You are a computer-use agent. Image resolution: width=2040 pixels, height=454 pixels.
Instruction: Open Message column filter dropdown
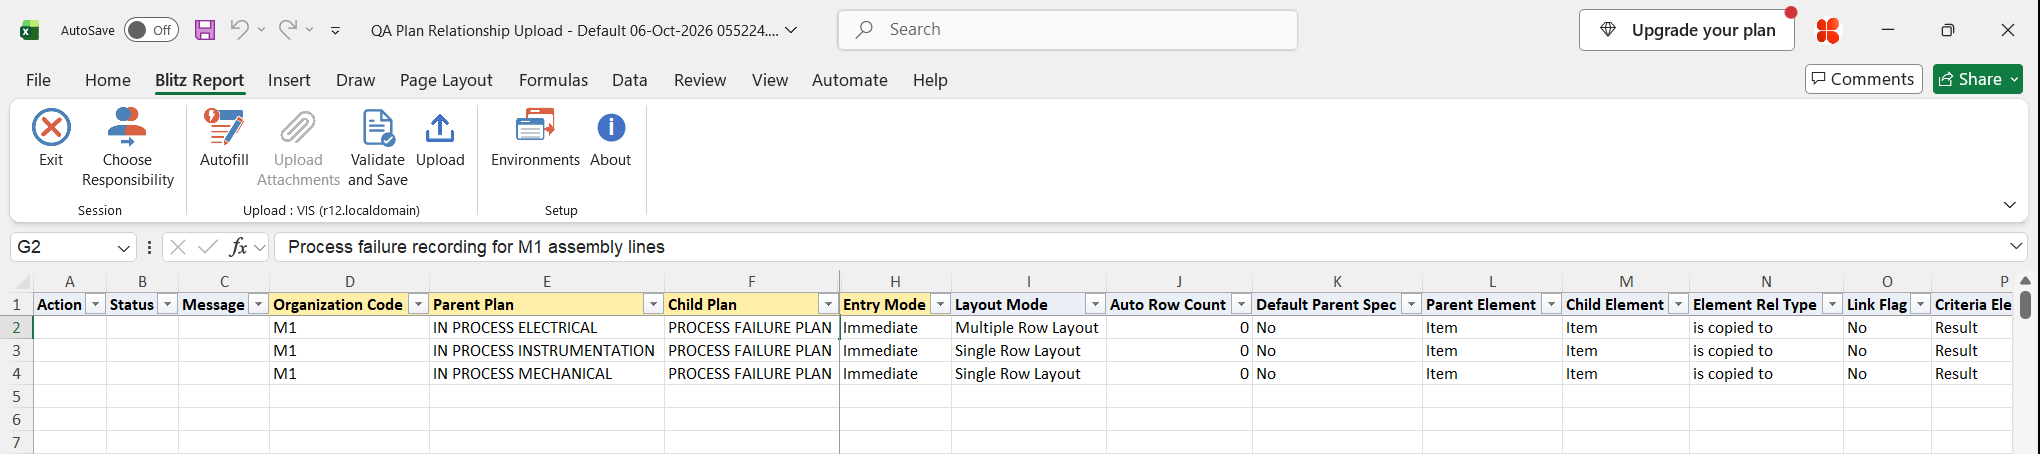point(258,304)
